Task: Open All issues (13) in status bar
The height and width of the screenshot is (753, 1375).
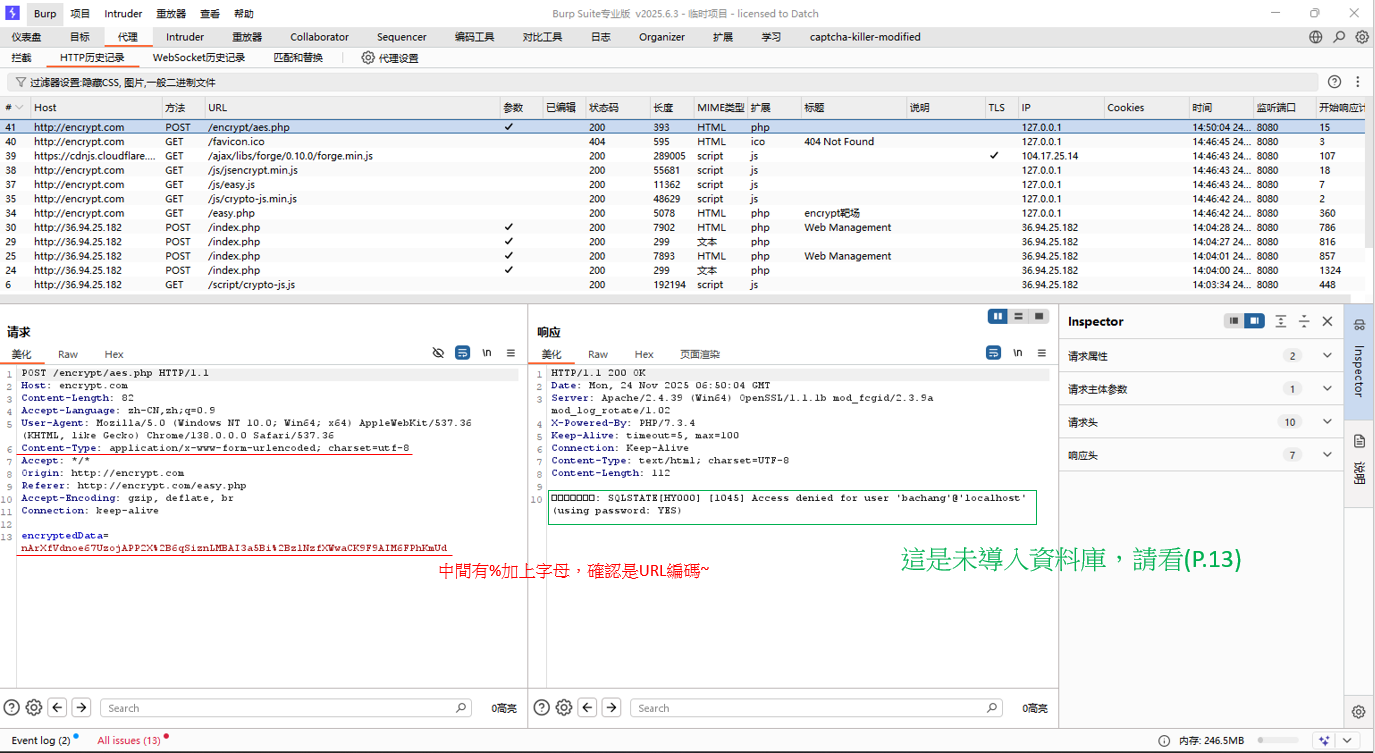Action: tap(129, 740)
